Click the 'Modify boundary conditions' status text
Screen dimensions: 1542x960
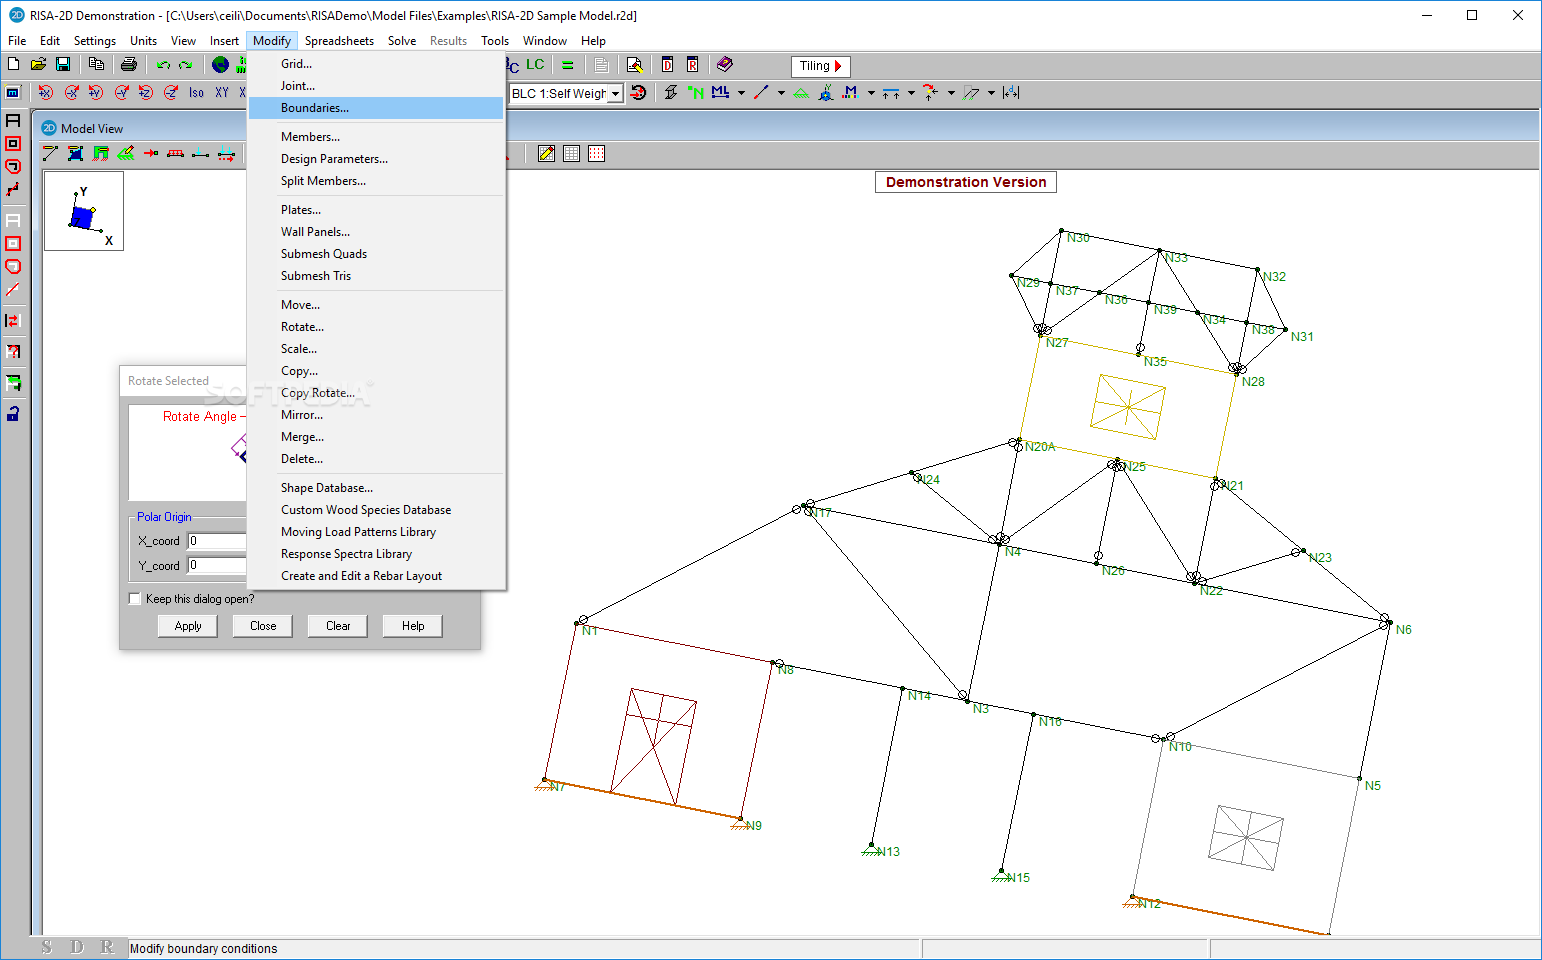204,949
